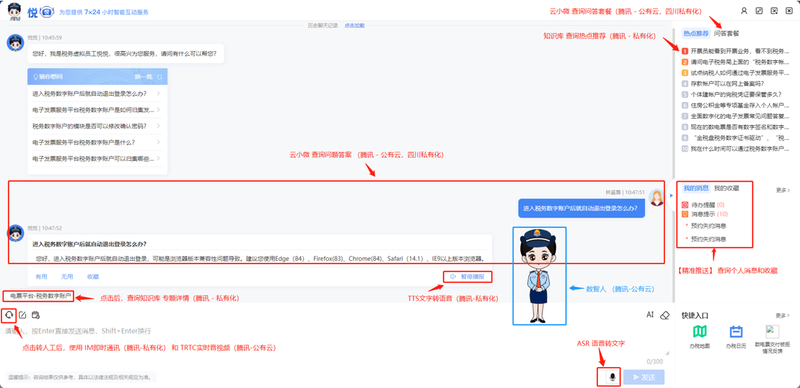Click the transfer-to-human-agent headset icon

coord(9,315)
